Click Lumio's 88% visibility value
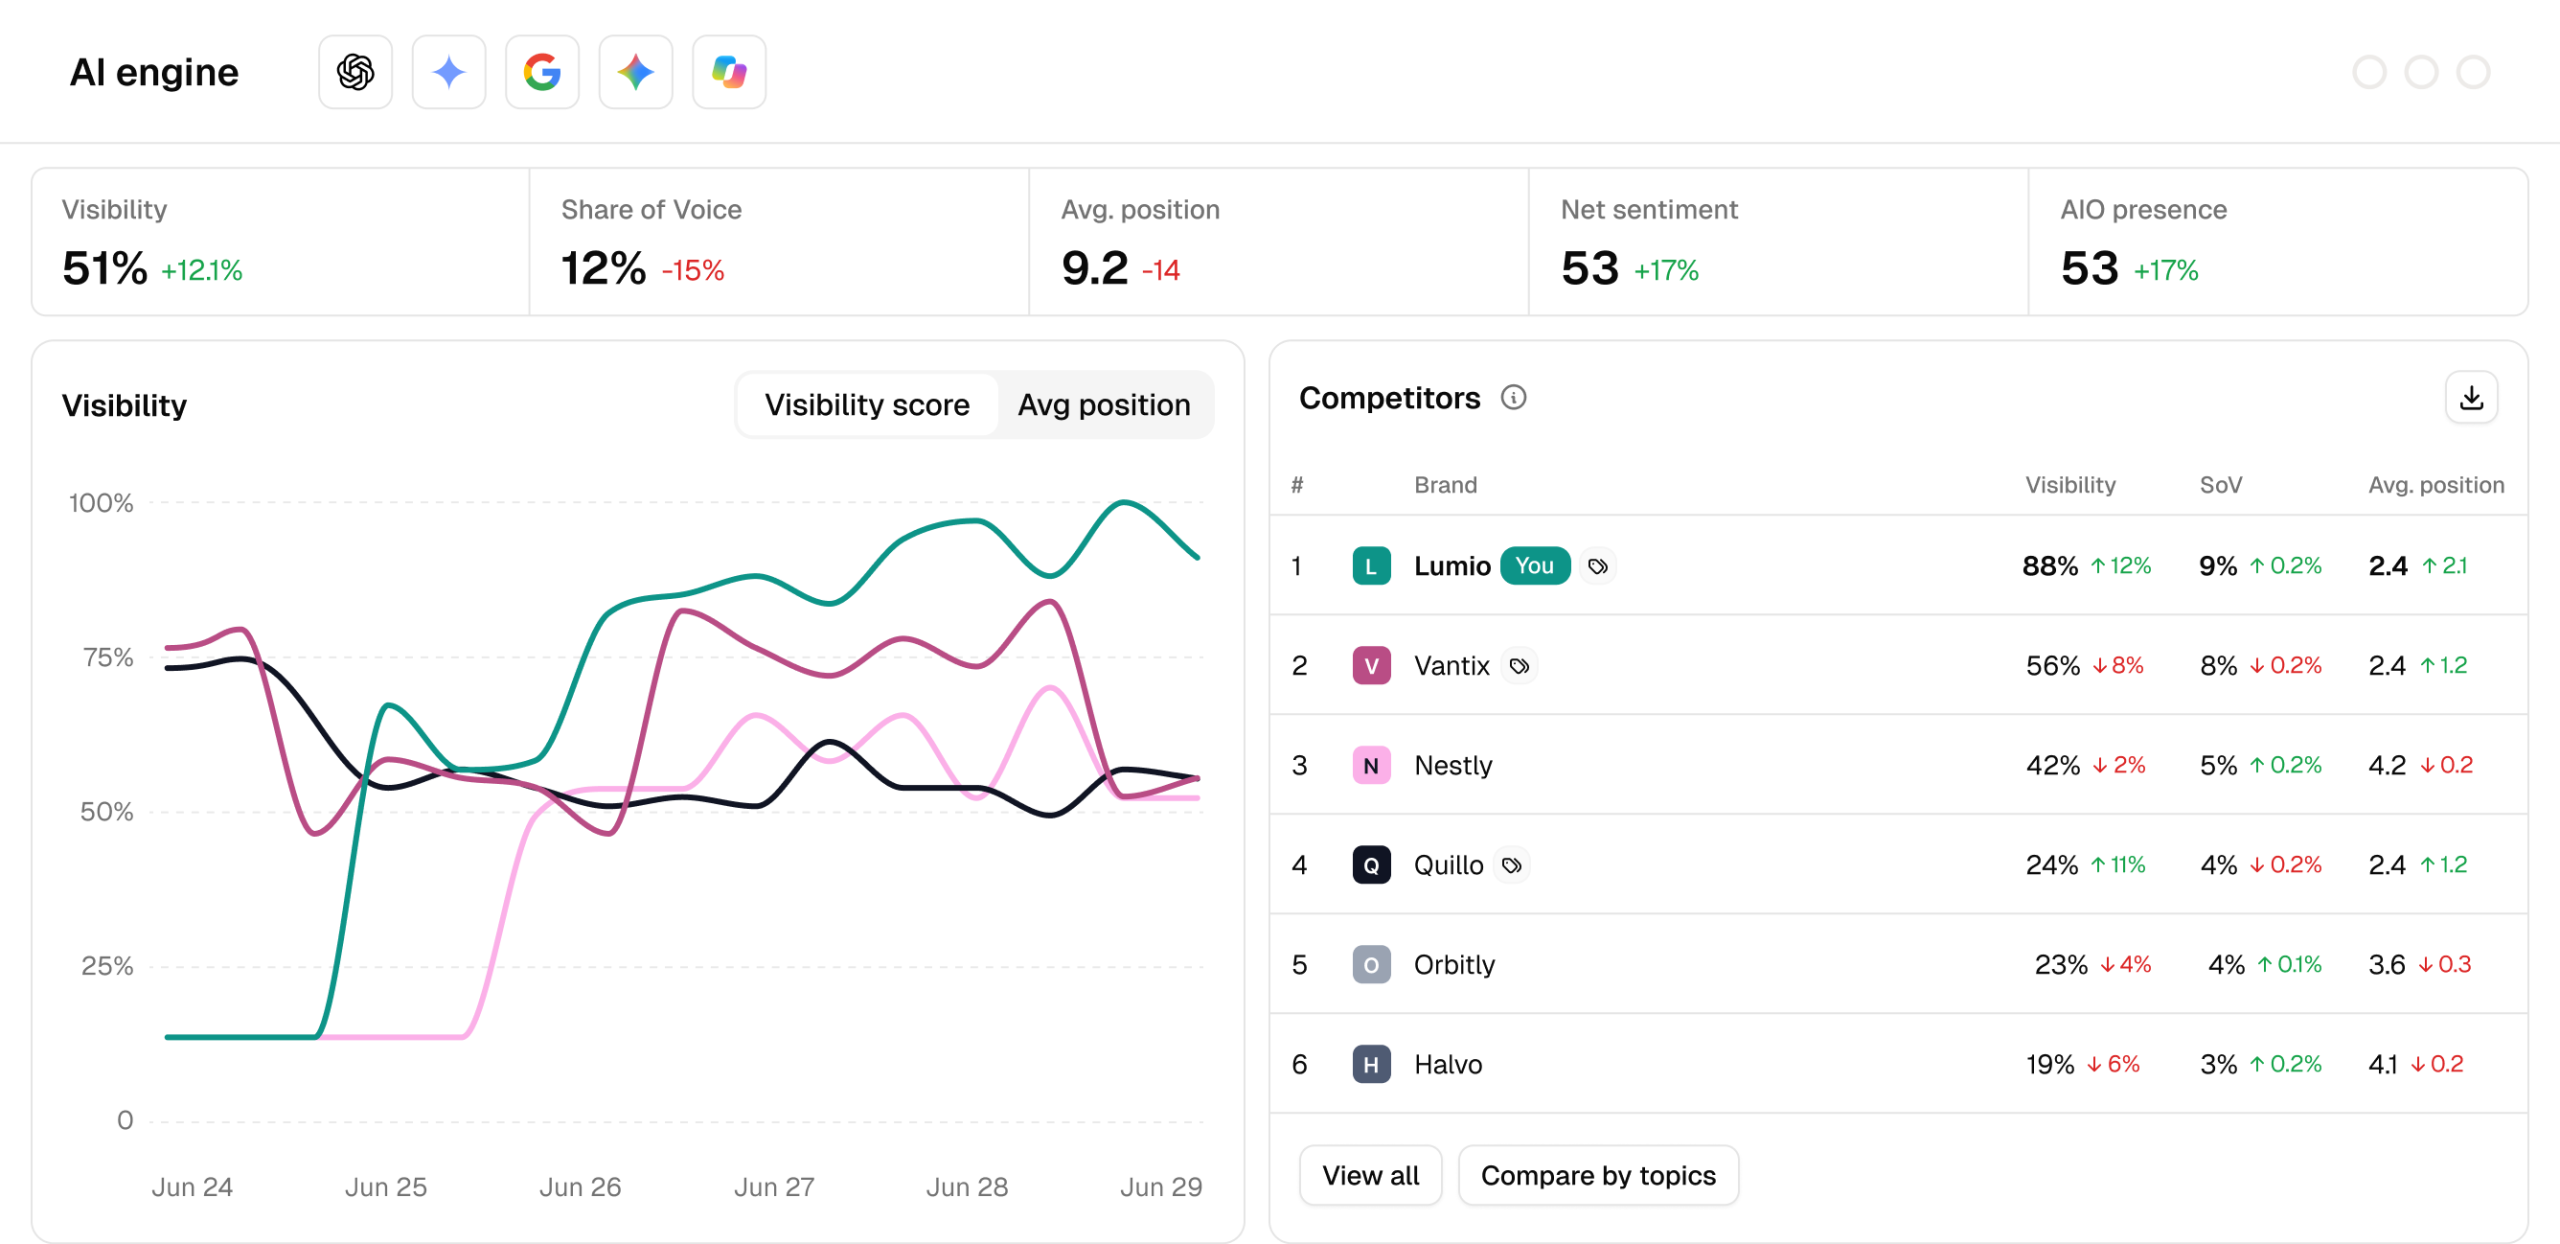The width and height of the screenshot is (2560, 1244). [2050, 566]
